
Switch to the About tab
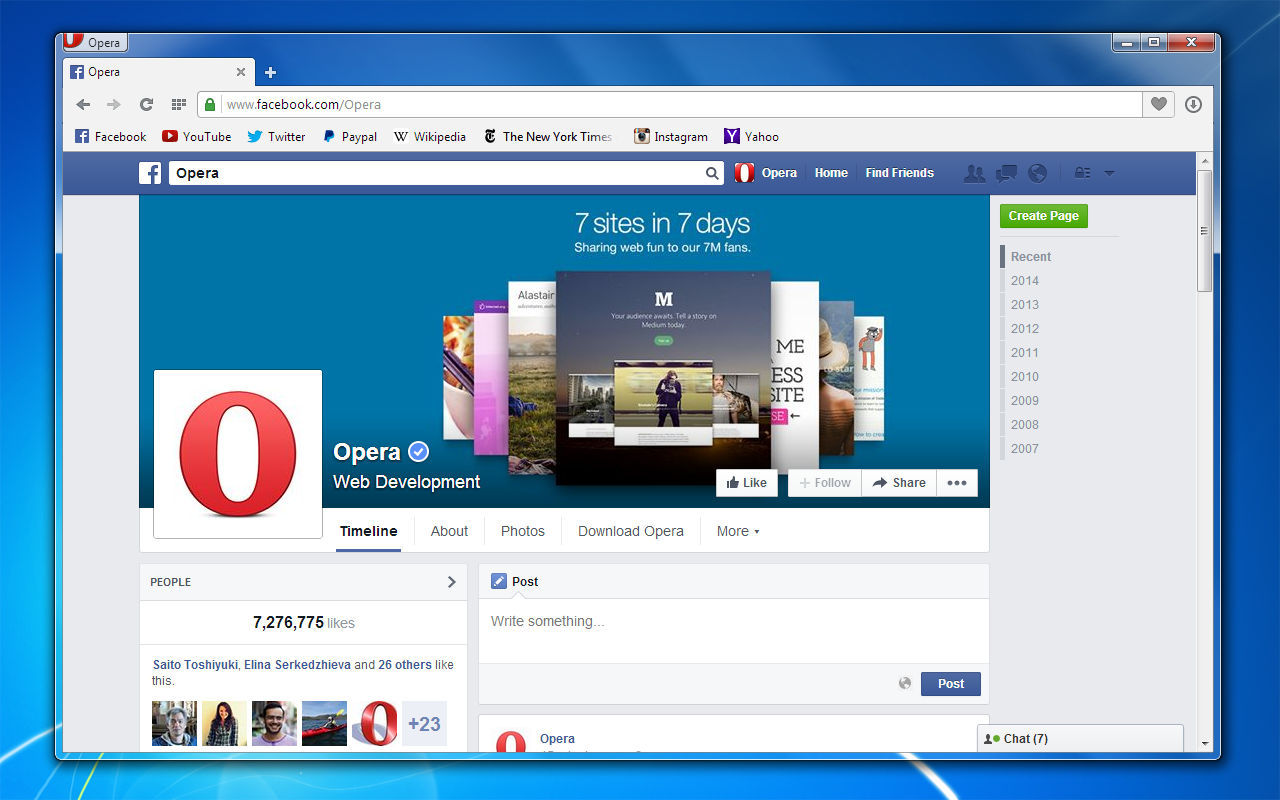click(449, 531)
